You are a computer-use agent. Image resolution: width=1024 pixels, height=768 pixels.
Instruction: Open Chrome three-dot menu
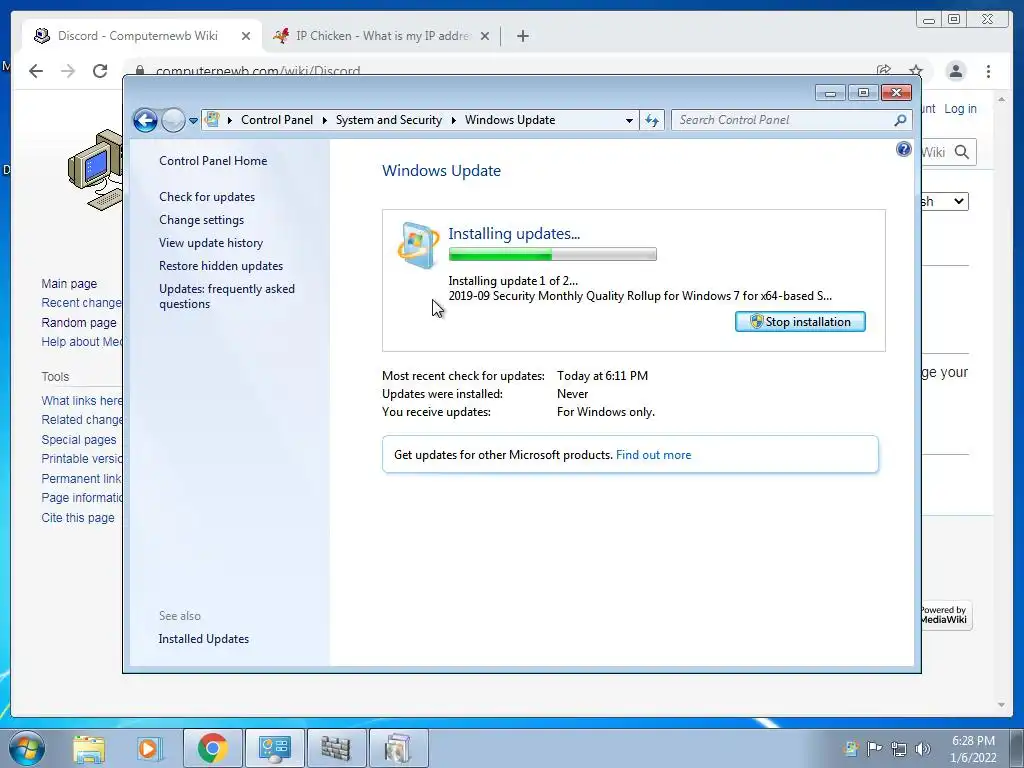click(x=988, y=71)
